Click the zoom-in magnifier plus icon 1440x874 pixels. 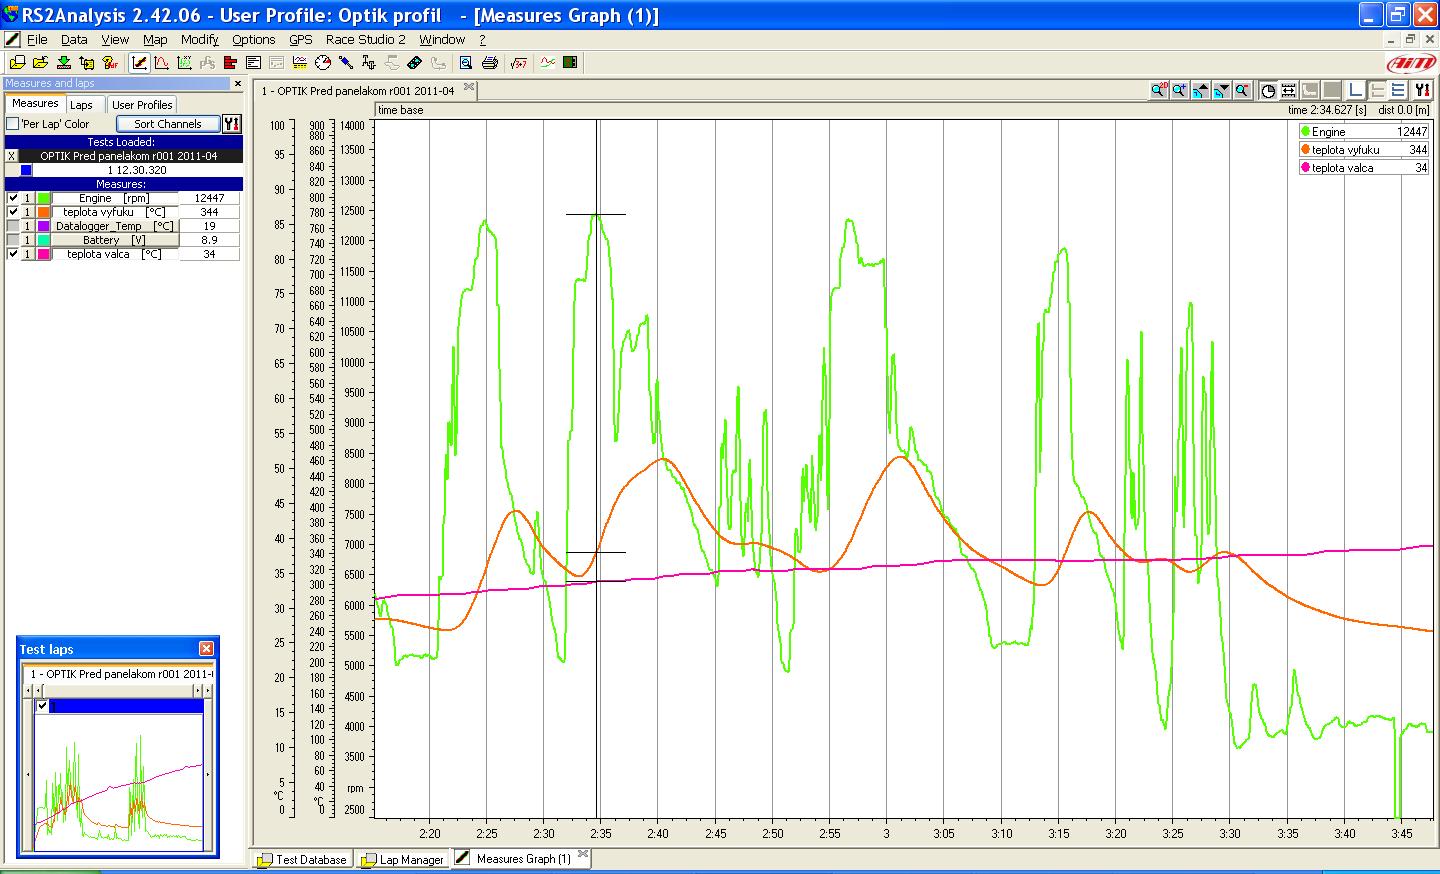point(1179,91)
